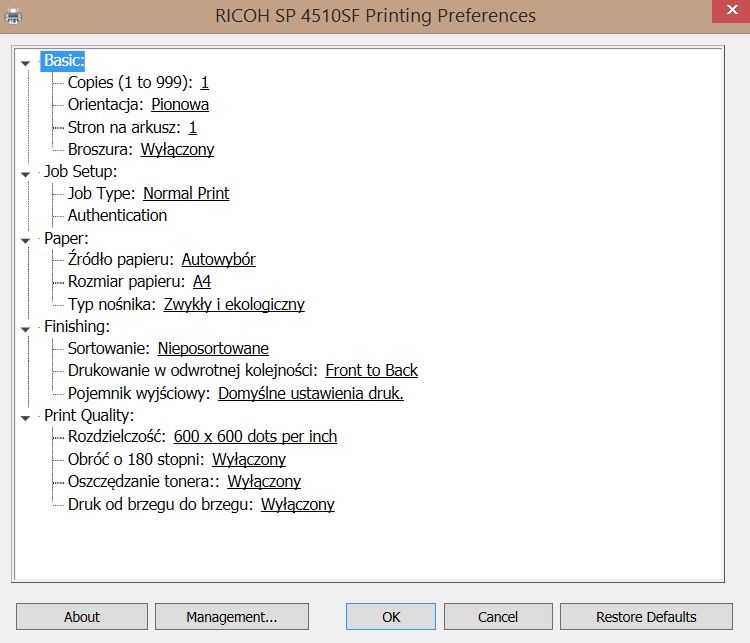Click the Job Type label
This screenshot has width=750, height=643.
102,193
